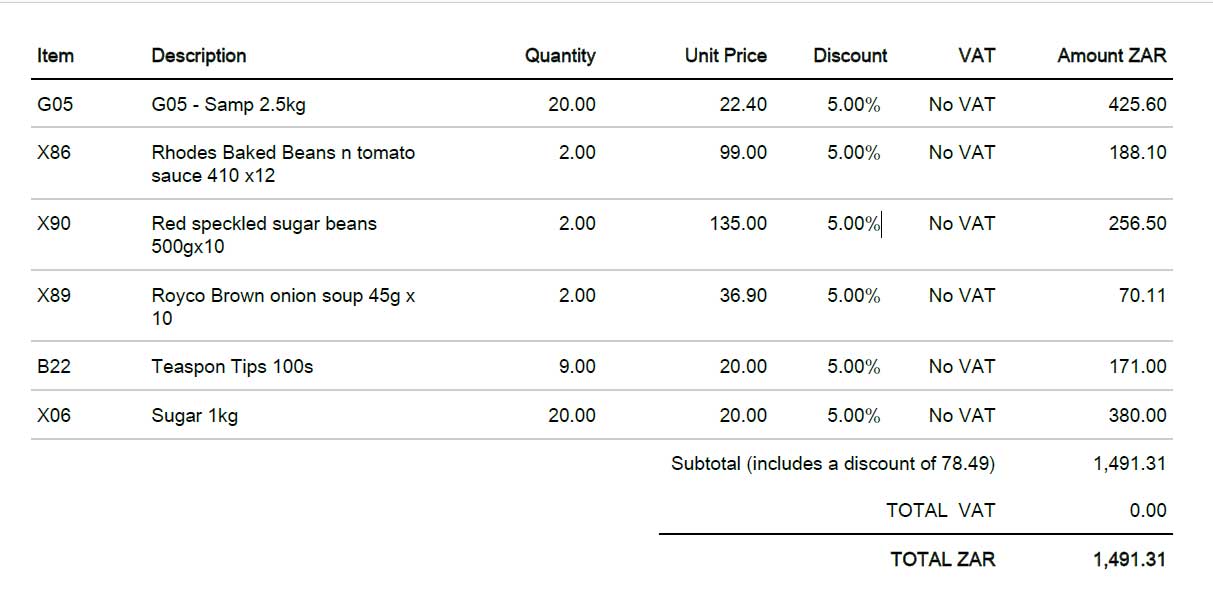Select the Rhodes Baked Beans description cell
Image resolution: width=1213 pixels, height=600 pixels.
(x=282, y=164)
